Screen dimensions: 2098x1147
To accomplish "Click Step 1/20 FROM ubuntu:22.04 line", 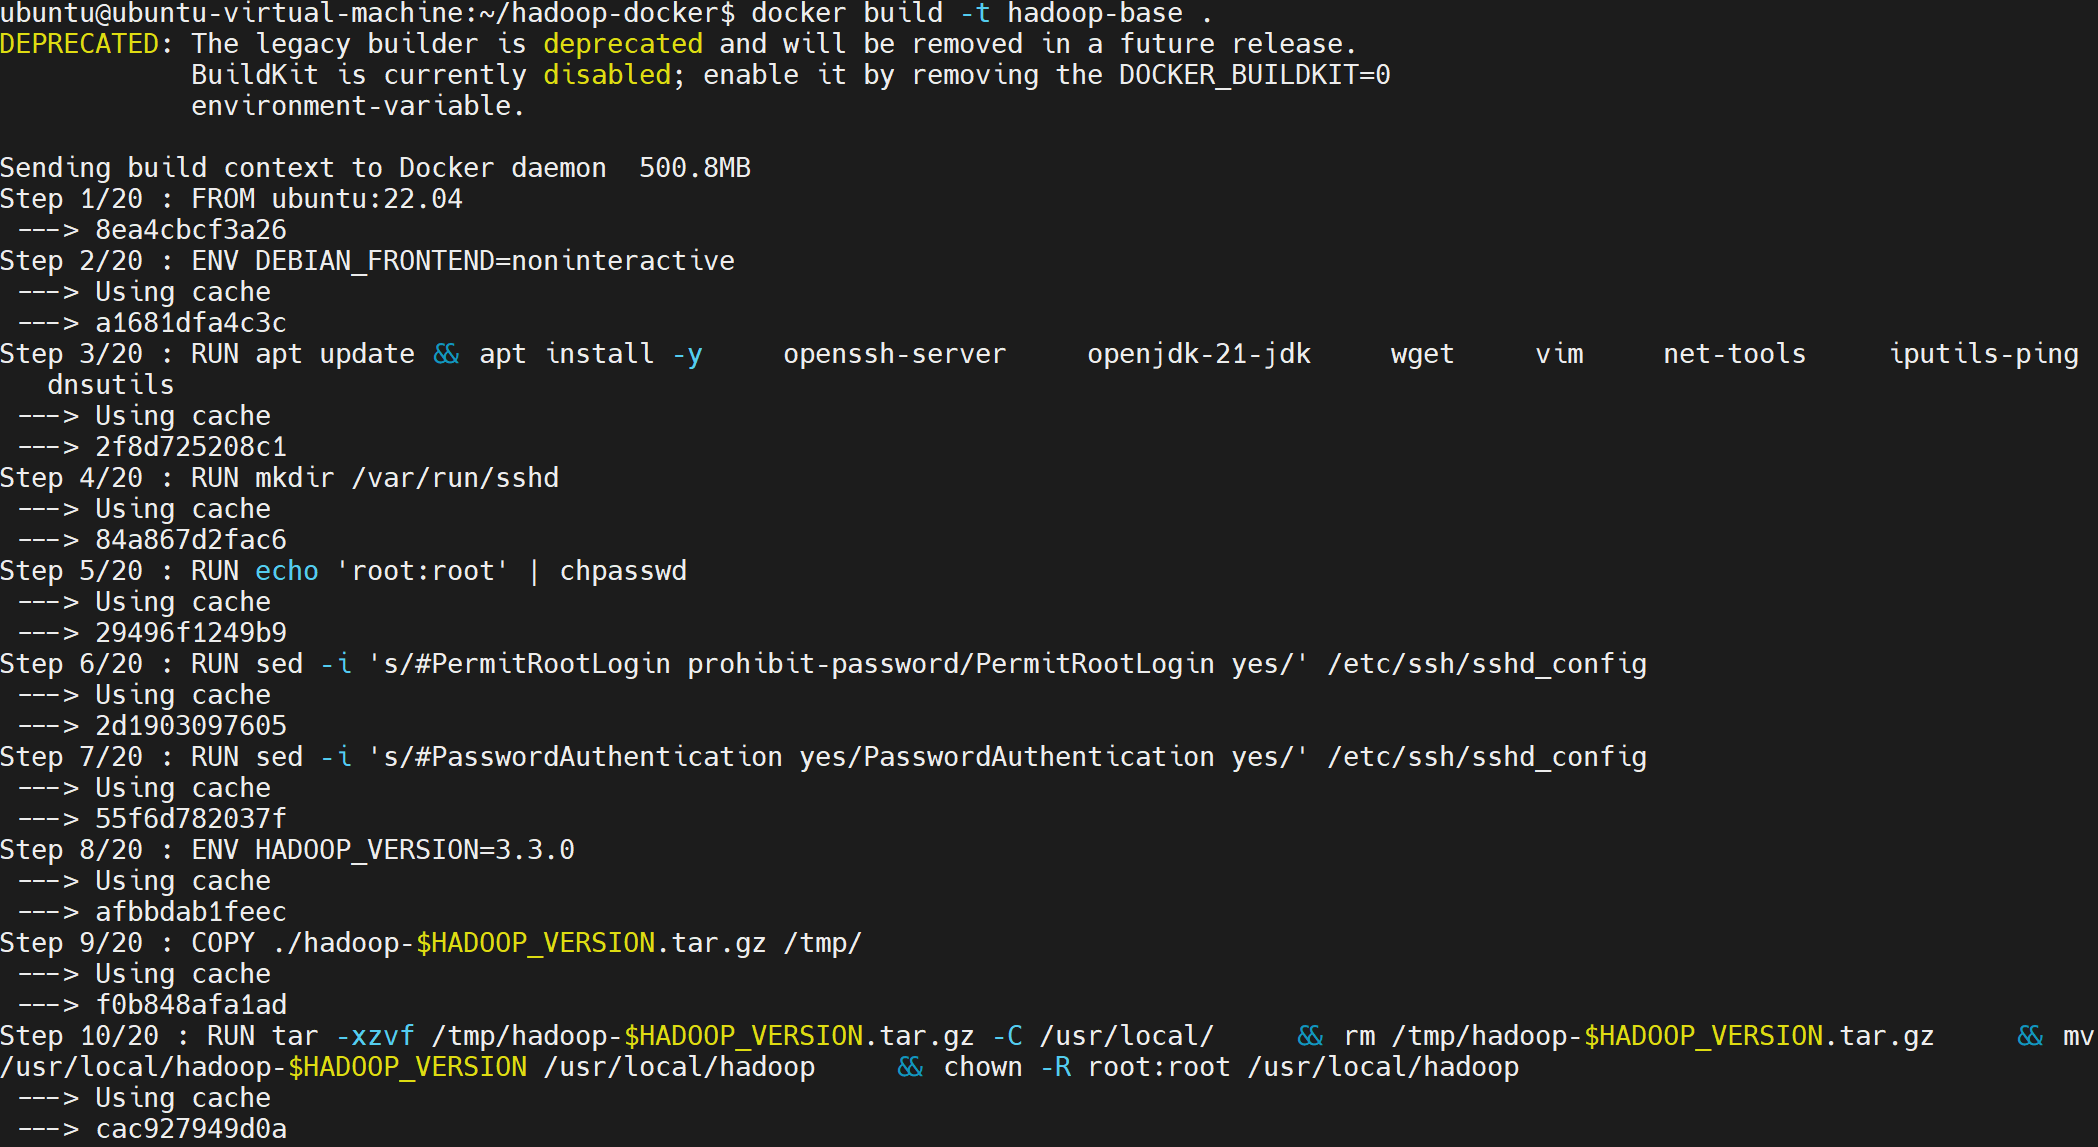I will [x=231, y=199].
